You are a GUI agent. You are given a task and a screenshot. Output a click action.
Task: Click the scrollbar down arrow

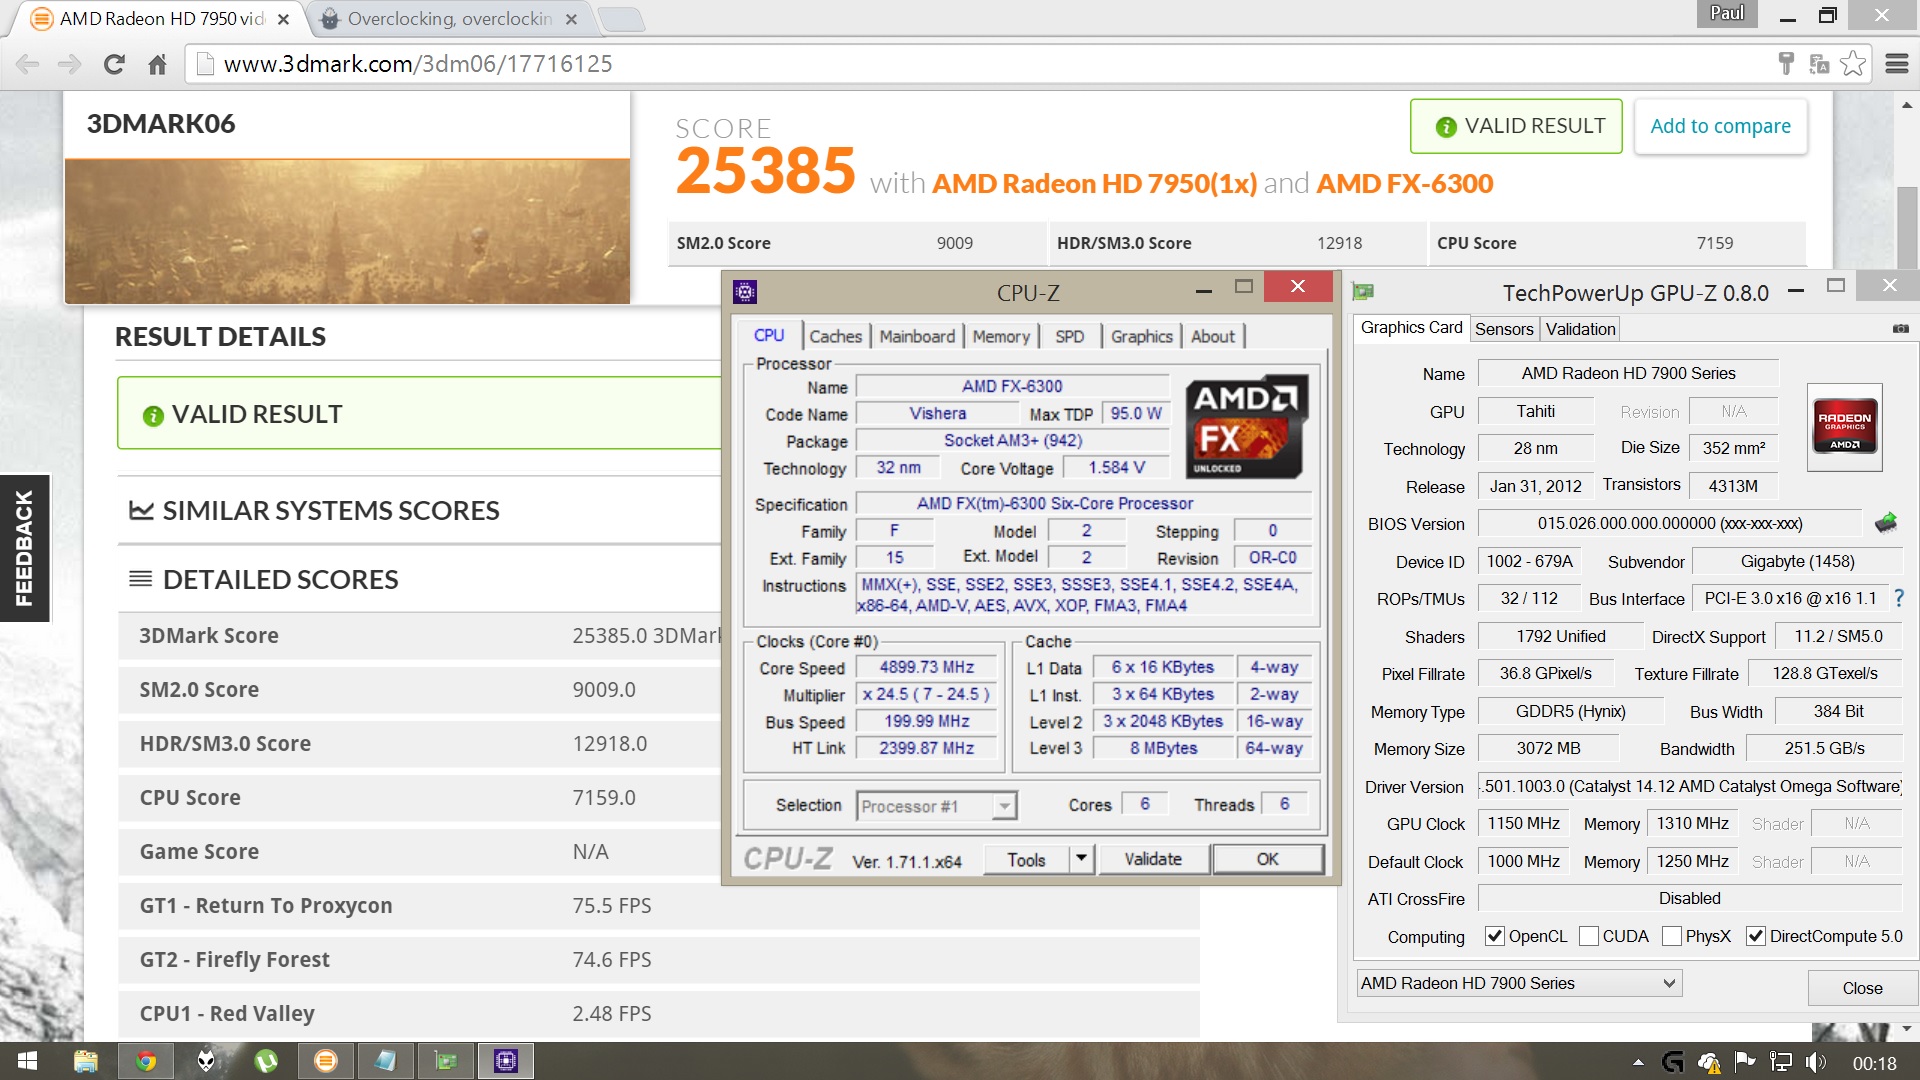pos(1907,1028)
